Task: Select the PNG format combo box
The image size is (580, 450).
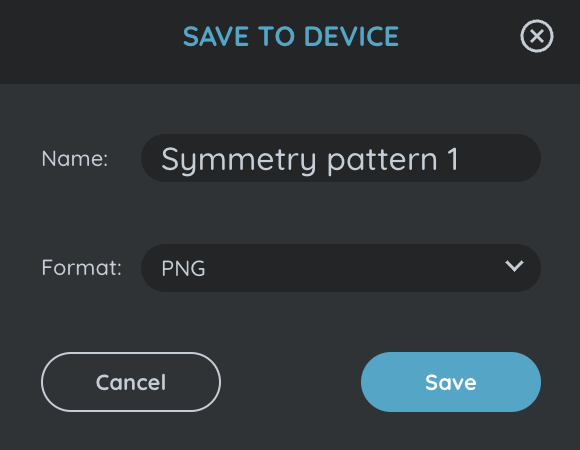Action: pos(341,268)
